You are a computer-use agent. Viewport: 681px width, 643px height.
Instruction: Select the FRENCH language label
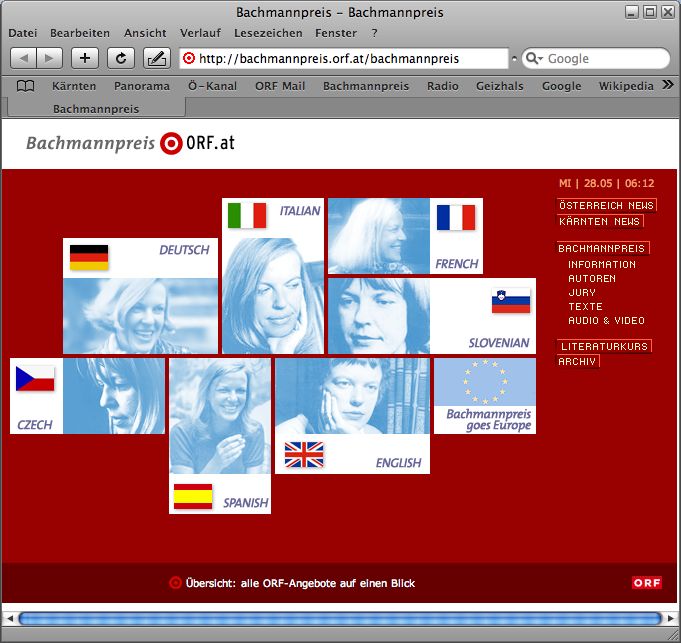pos(456,264)
